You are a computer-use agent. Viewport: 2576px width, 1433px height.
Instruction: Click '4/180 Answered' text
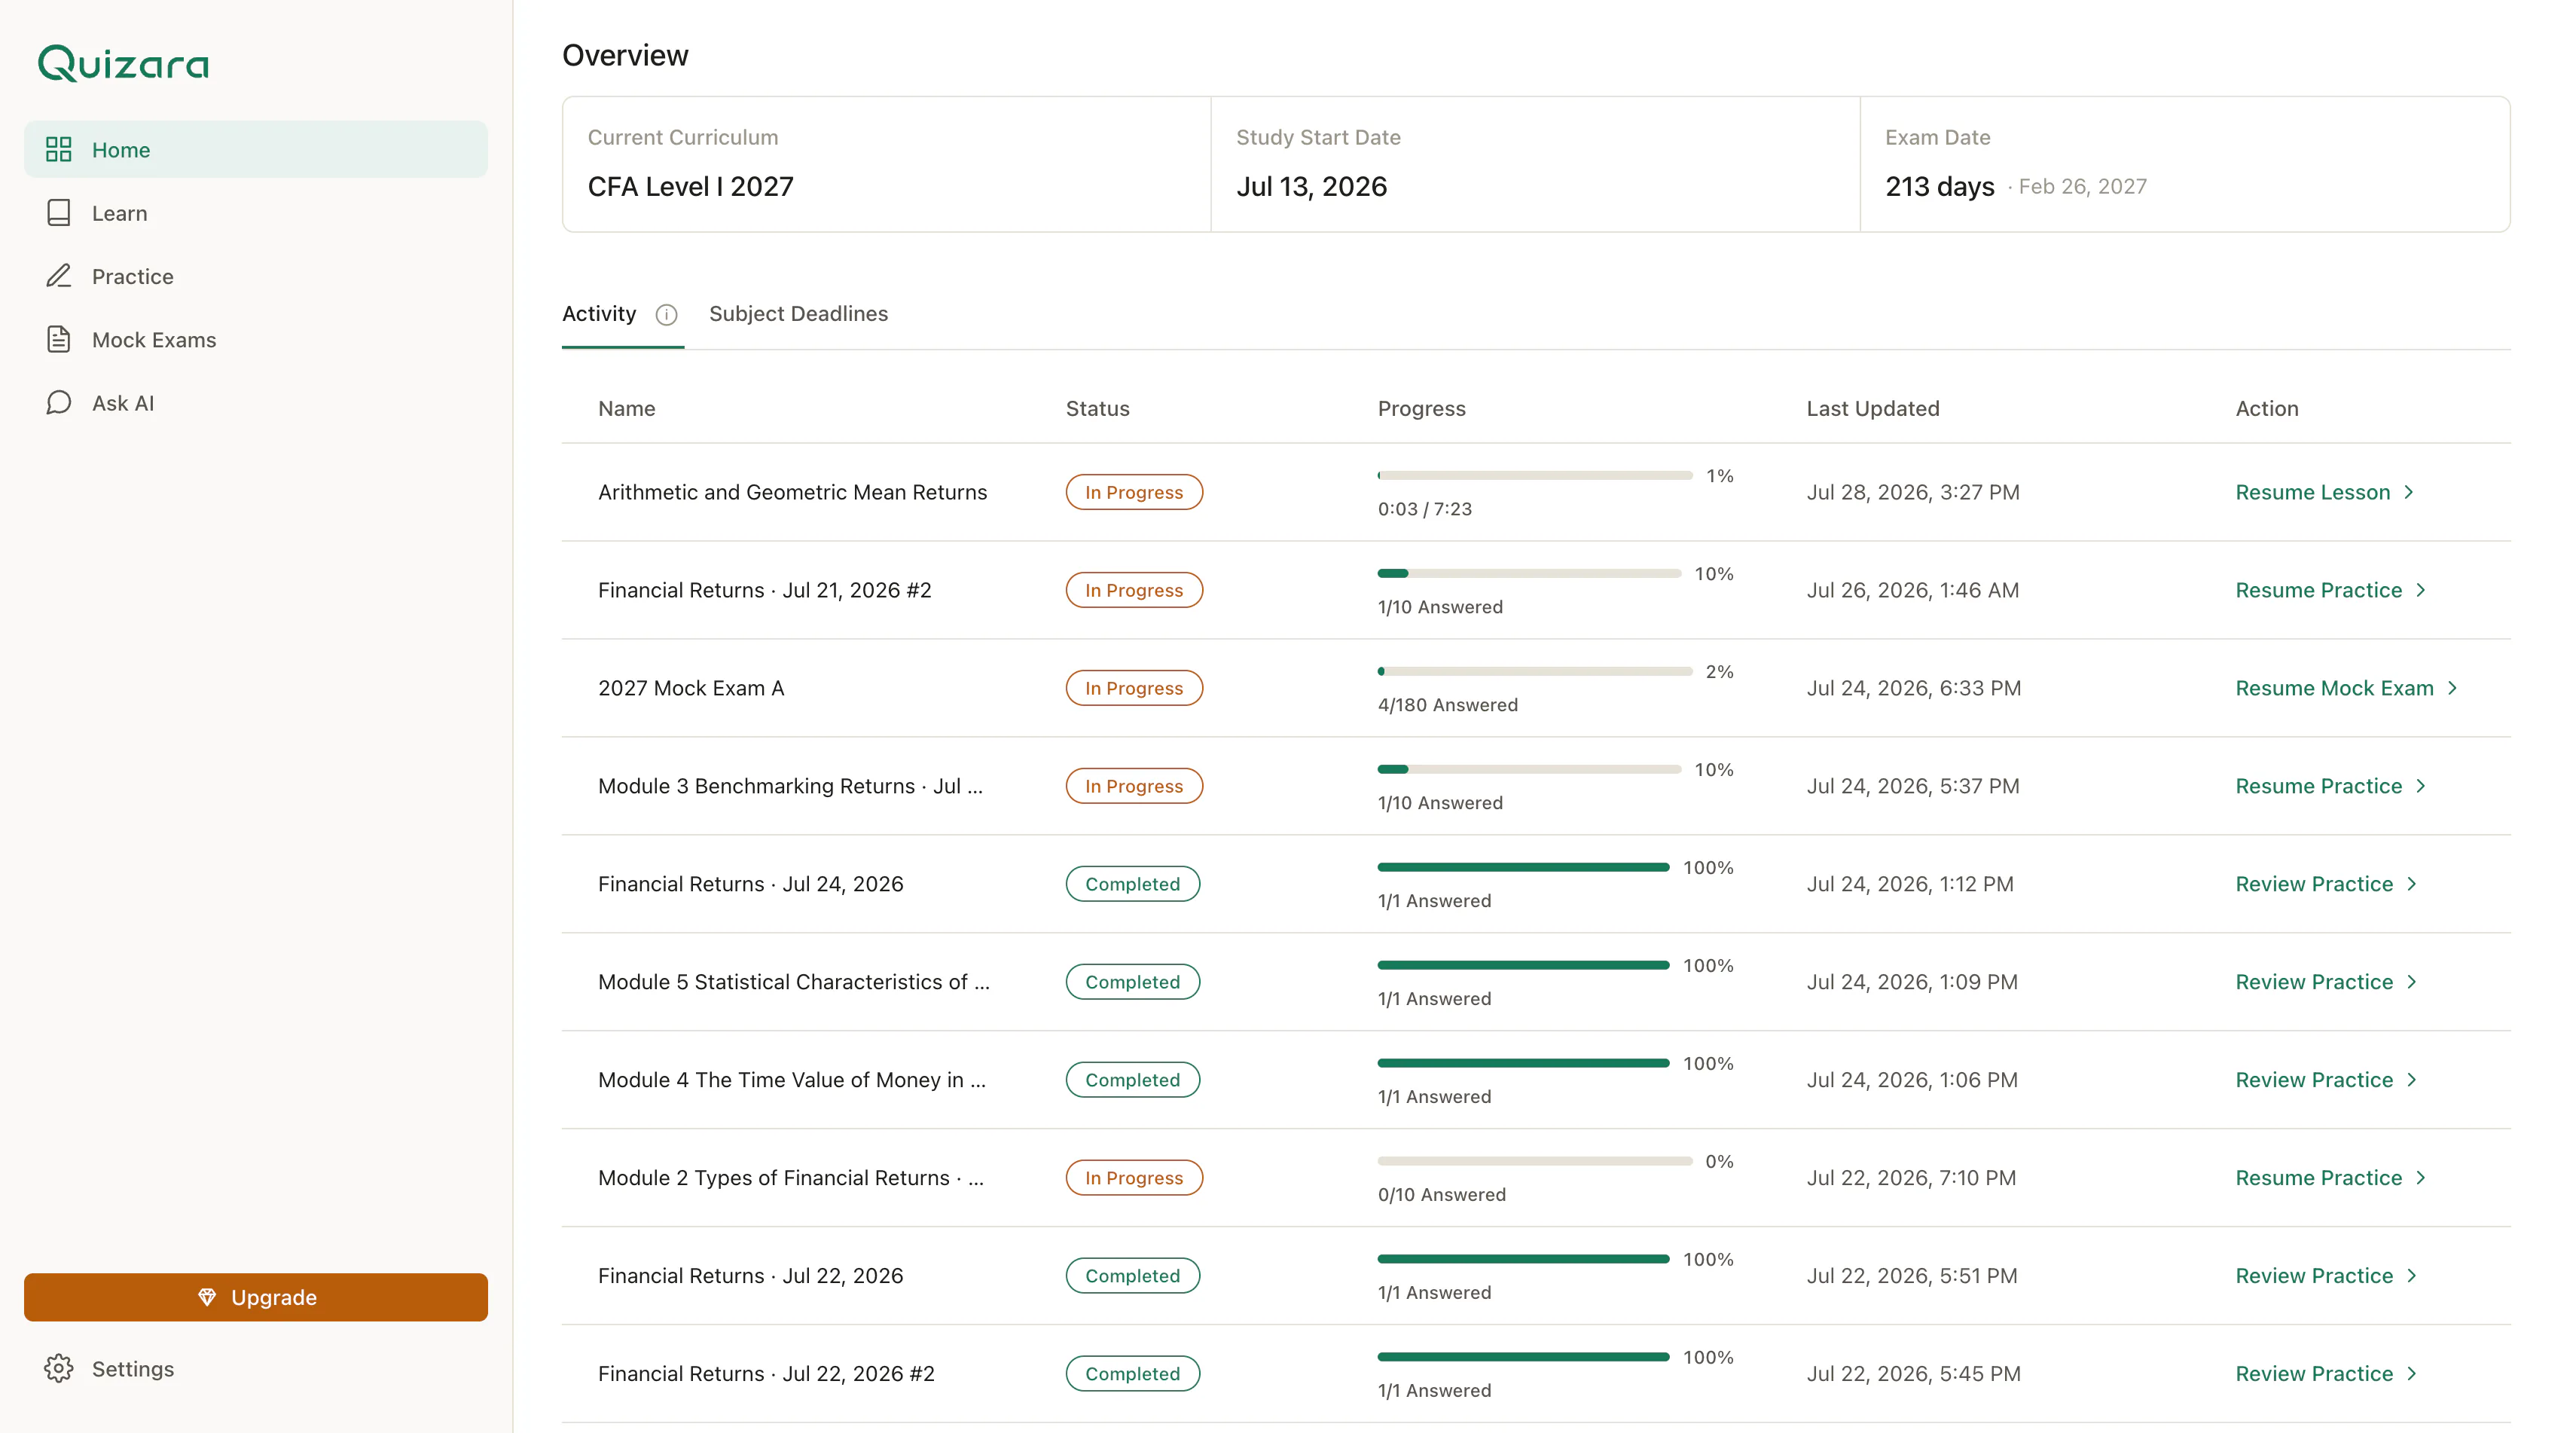(x=1447, y=705)
